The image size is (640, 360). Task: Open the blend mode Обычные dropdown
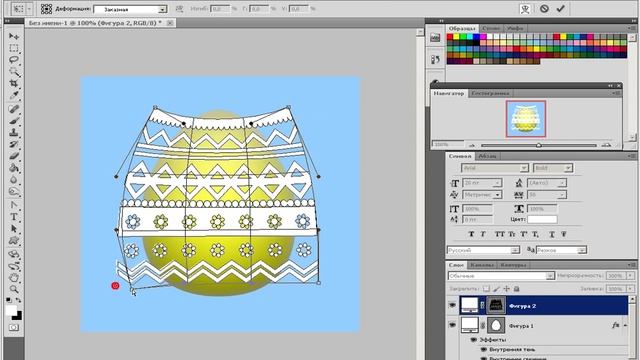coord(550,276)
